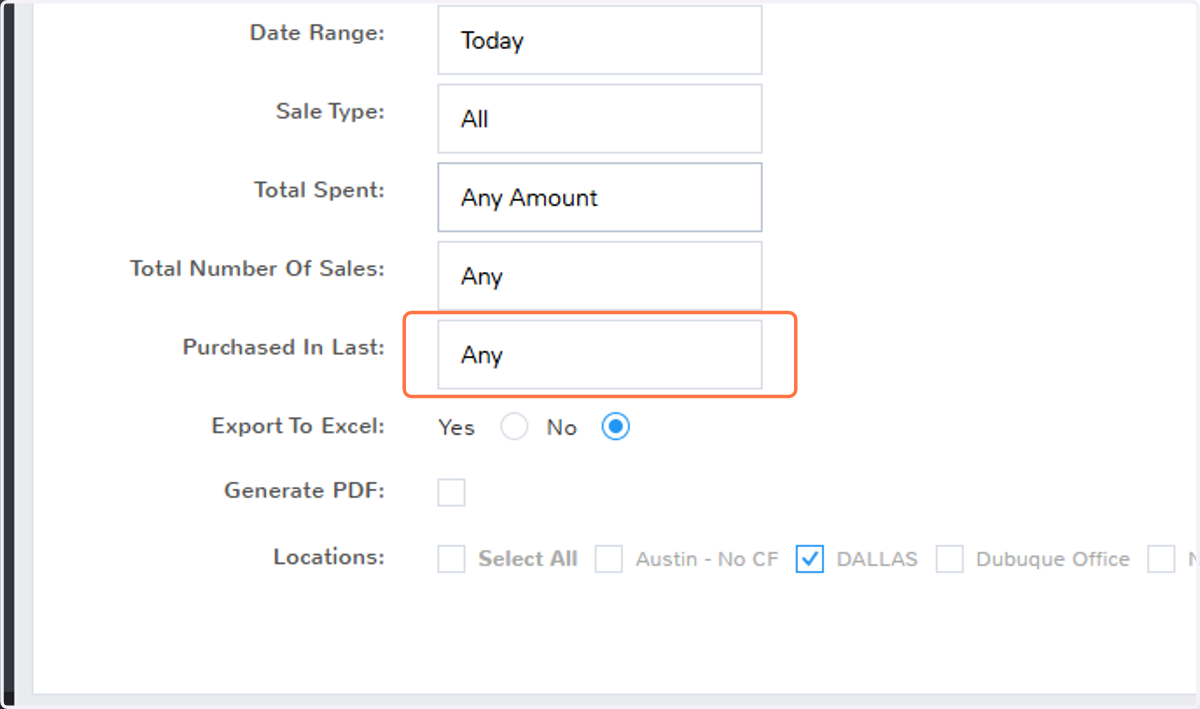
Task: Click the Austin - No CF label text
Action: 707,559
